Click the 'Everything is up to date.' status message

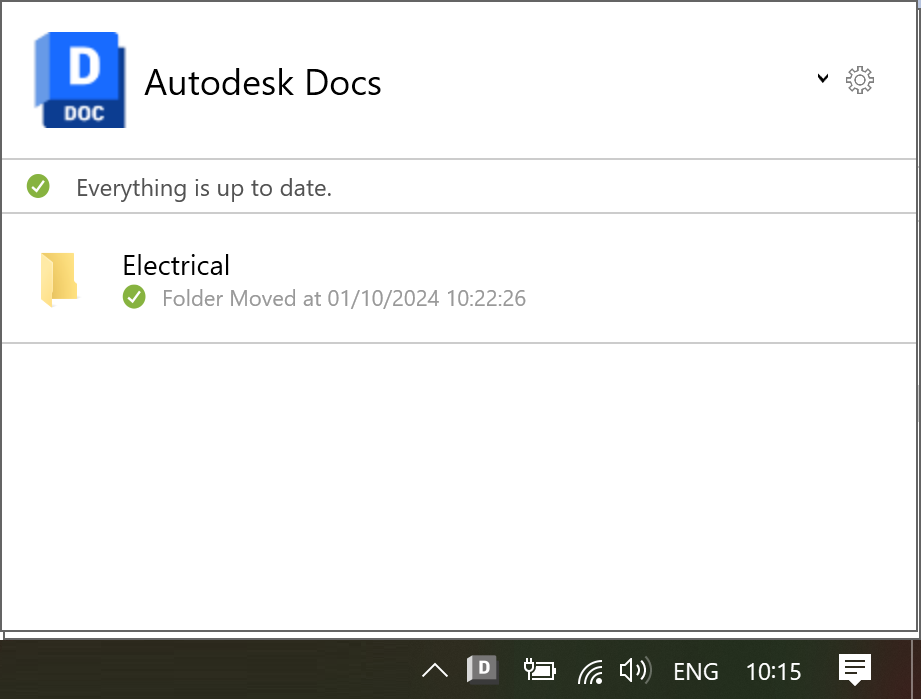tap(204, 187)
